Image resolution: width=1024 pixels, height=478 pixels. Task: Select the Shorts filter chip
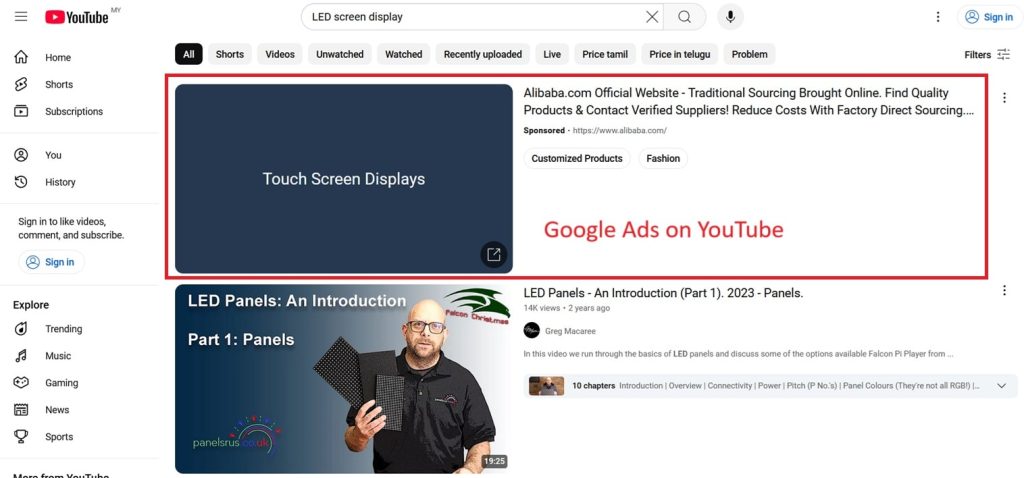tap(230, 54)
